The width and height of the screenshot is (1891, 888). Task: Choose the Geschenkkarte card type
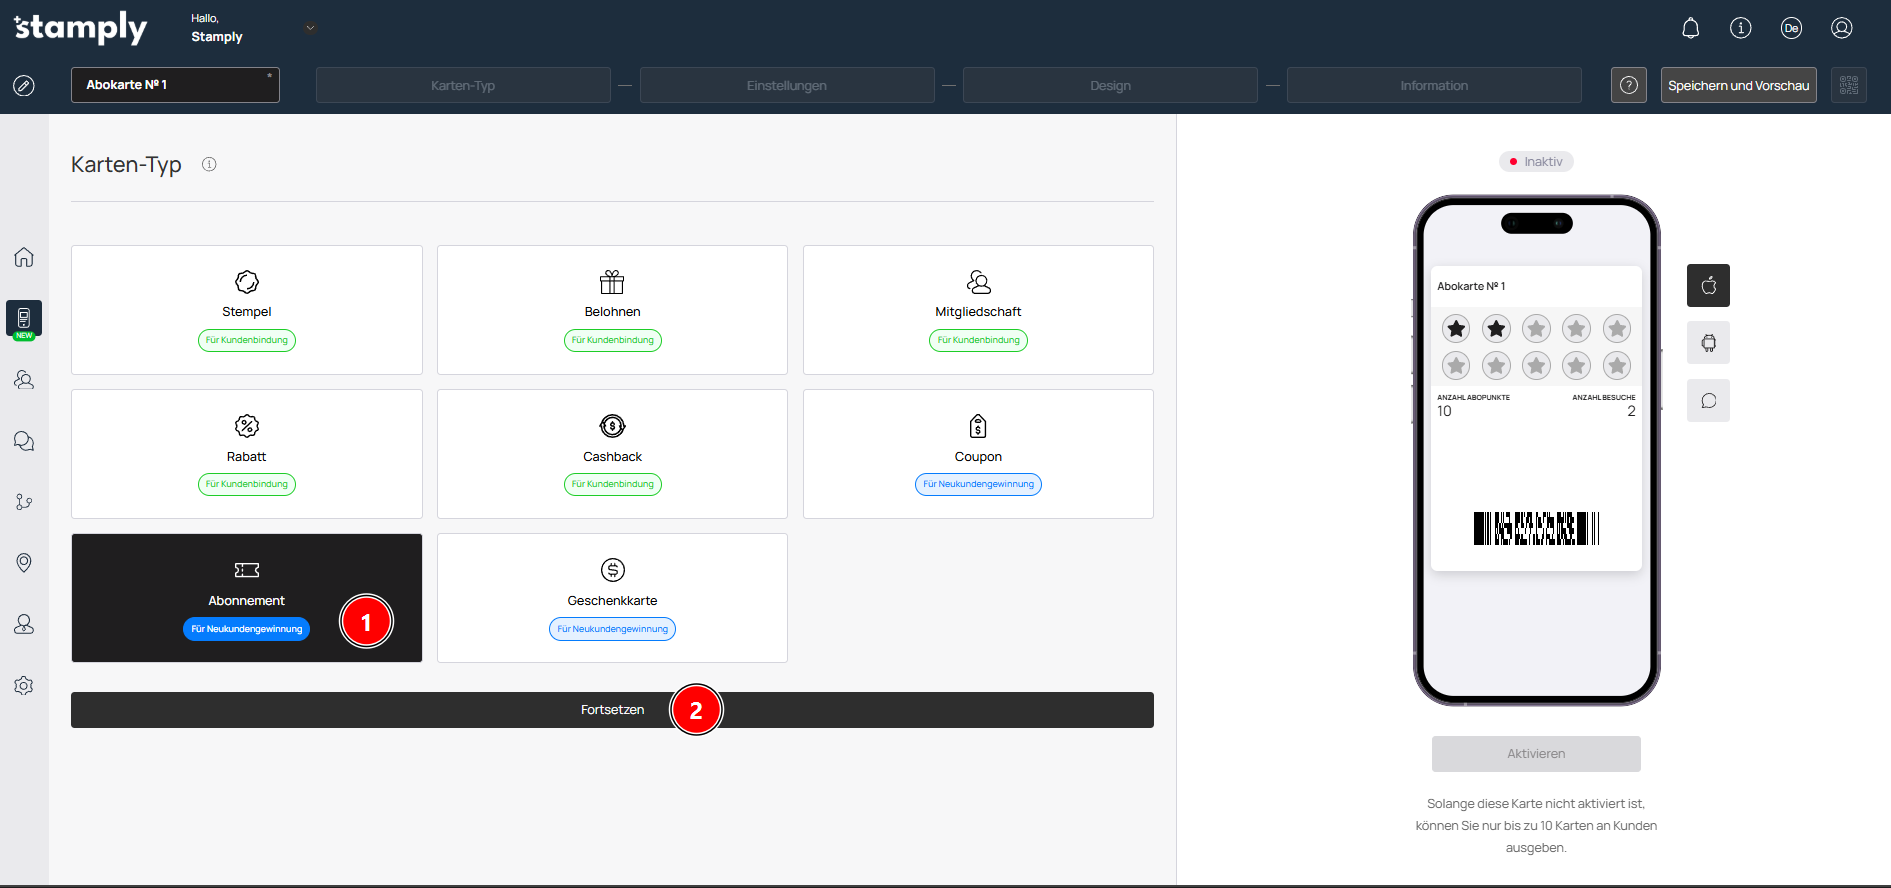612,598
